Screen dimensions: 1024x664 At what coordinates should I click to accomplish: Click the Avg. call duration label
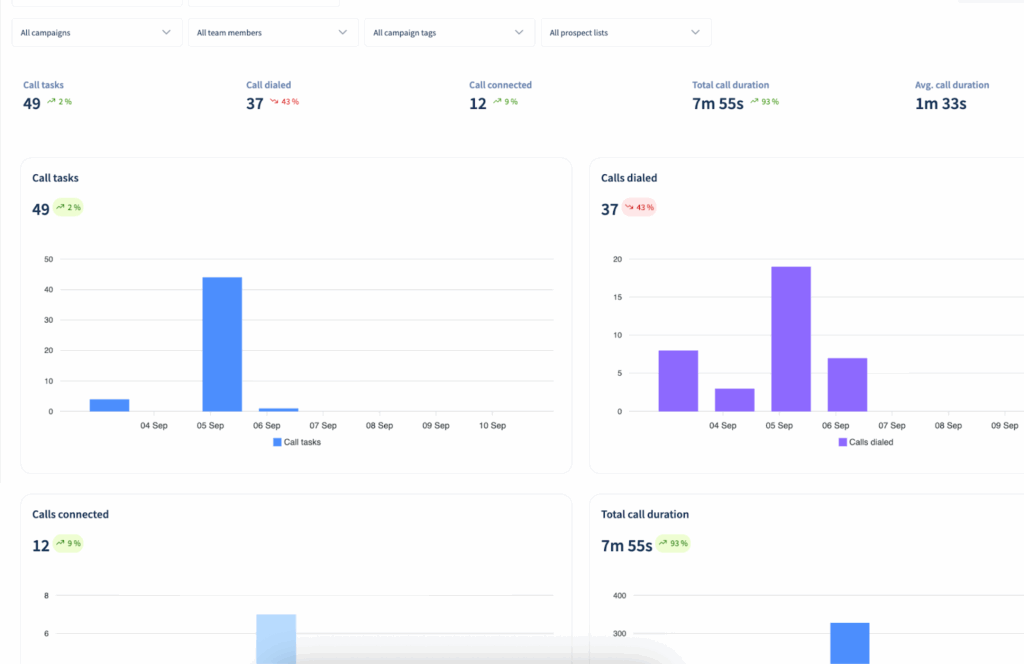click(x=952, y=85)
